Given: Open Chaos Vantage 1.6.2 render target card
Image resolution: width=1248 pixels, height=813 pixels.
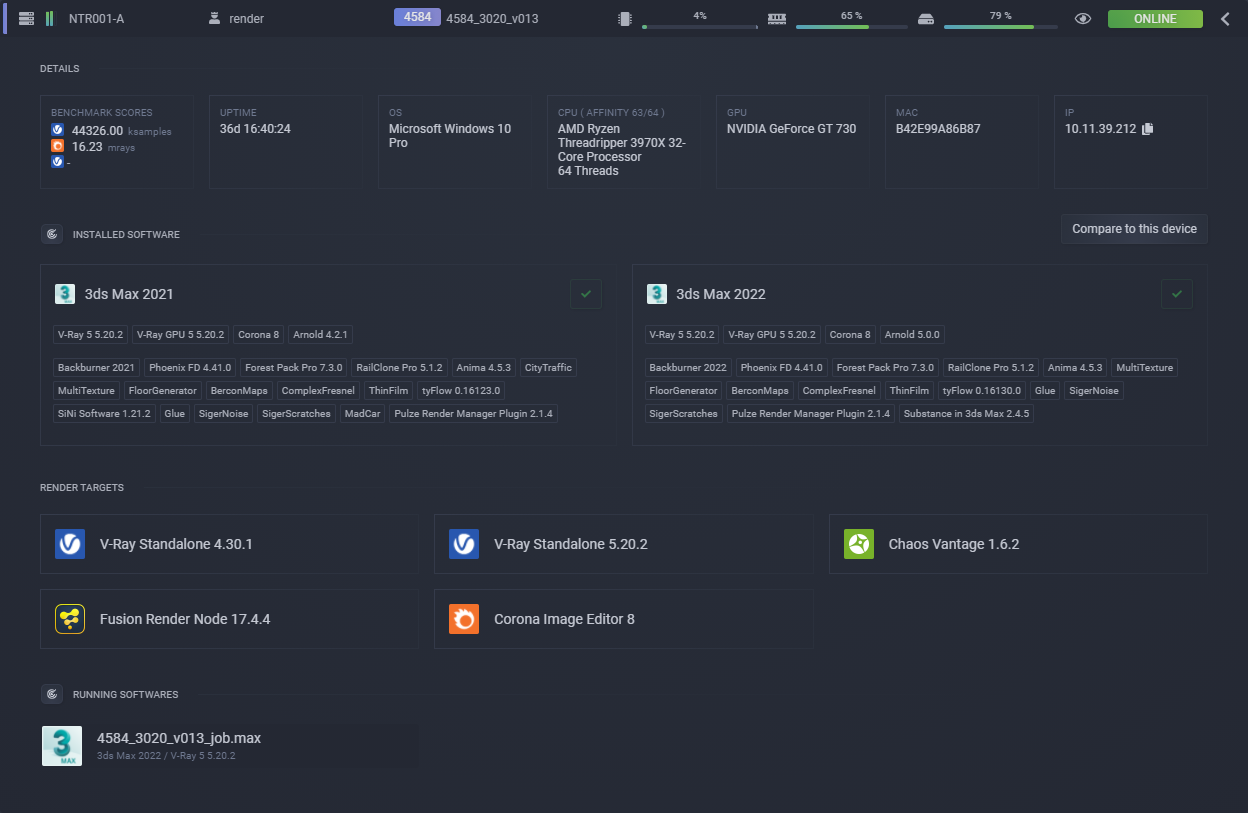Looking at the screenshot, I should tap(1018, 544).
